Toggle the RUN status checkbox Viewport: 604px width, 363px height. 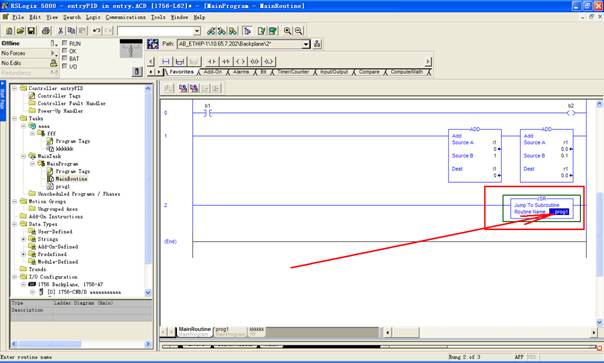[x=65, y=43]
